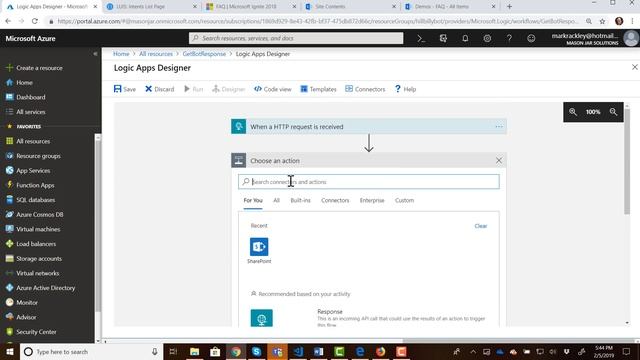Collapse the Azure left sidebar

[95, 54]
